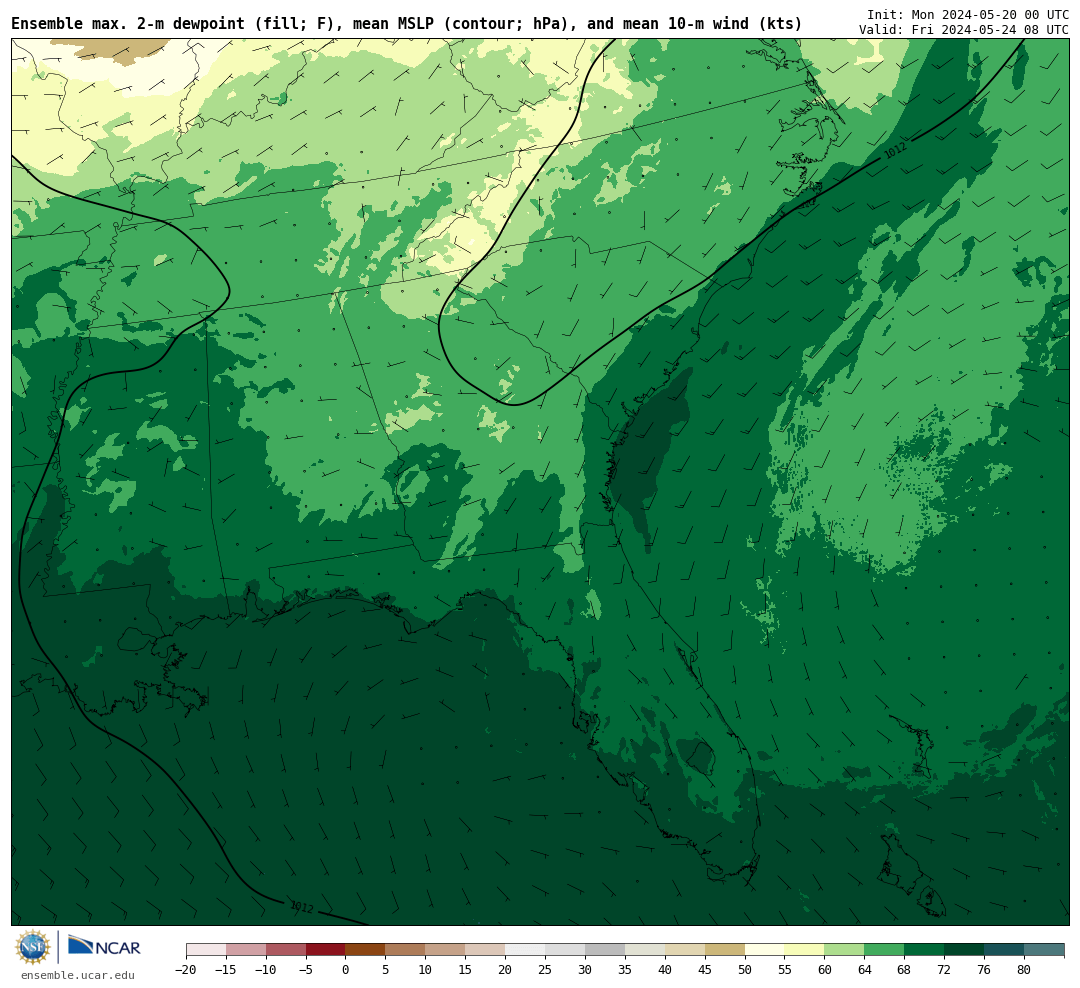Pick the near-white swatch between 20 and 25
The image size is (1080, 988).
(x=526, y=950)
